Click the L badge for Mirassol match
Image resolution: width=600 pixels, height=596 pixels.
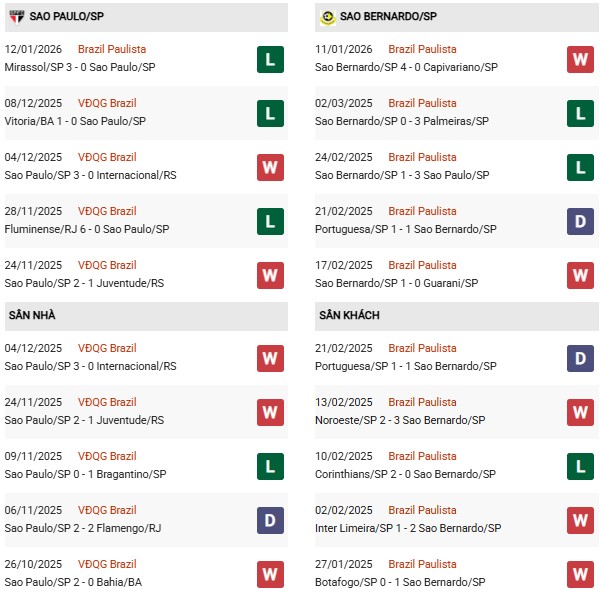coord(270,59)
